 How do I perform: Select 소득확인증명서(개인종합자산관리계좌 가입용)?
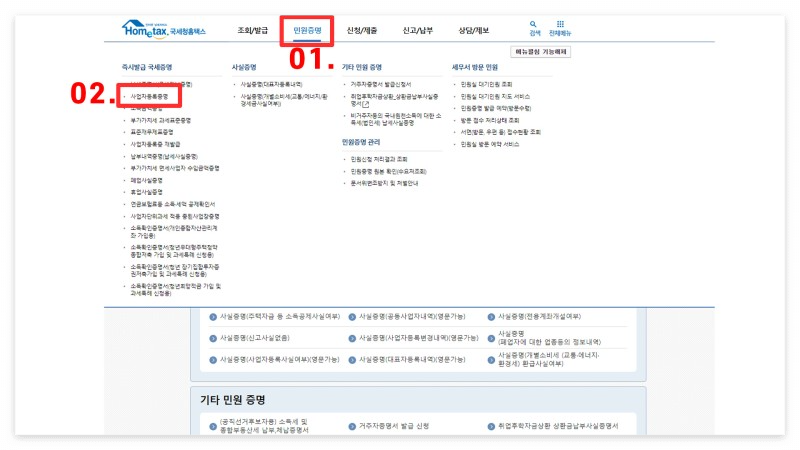point(174,232)
